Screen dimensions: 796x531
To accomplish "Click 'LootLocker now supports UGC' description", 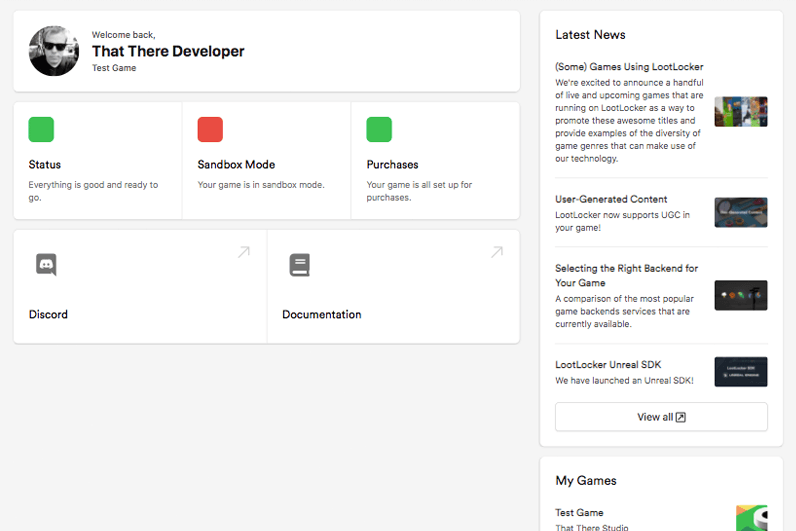I will click(622, 221).
